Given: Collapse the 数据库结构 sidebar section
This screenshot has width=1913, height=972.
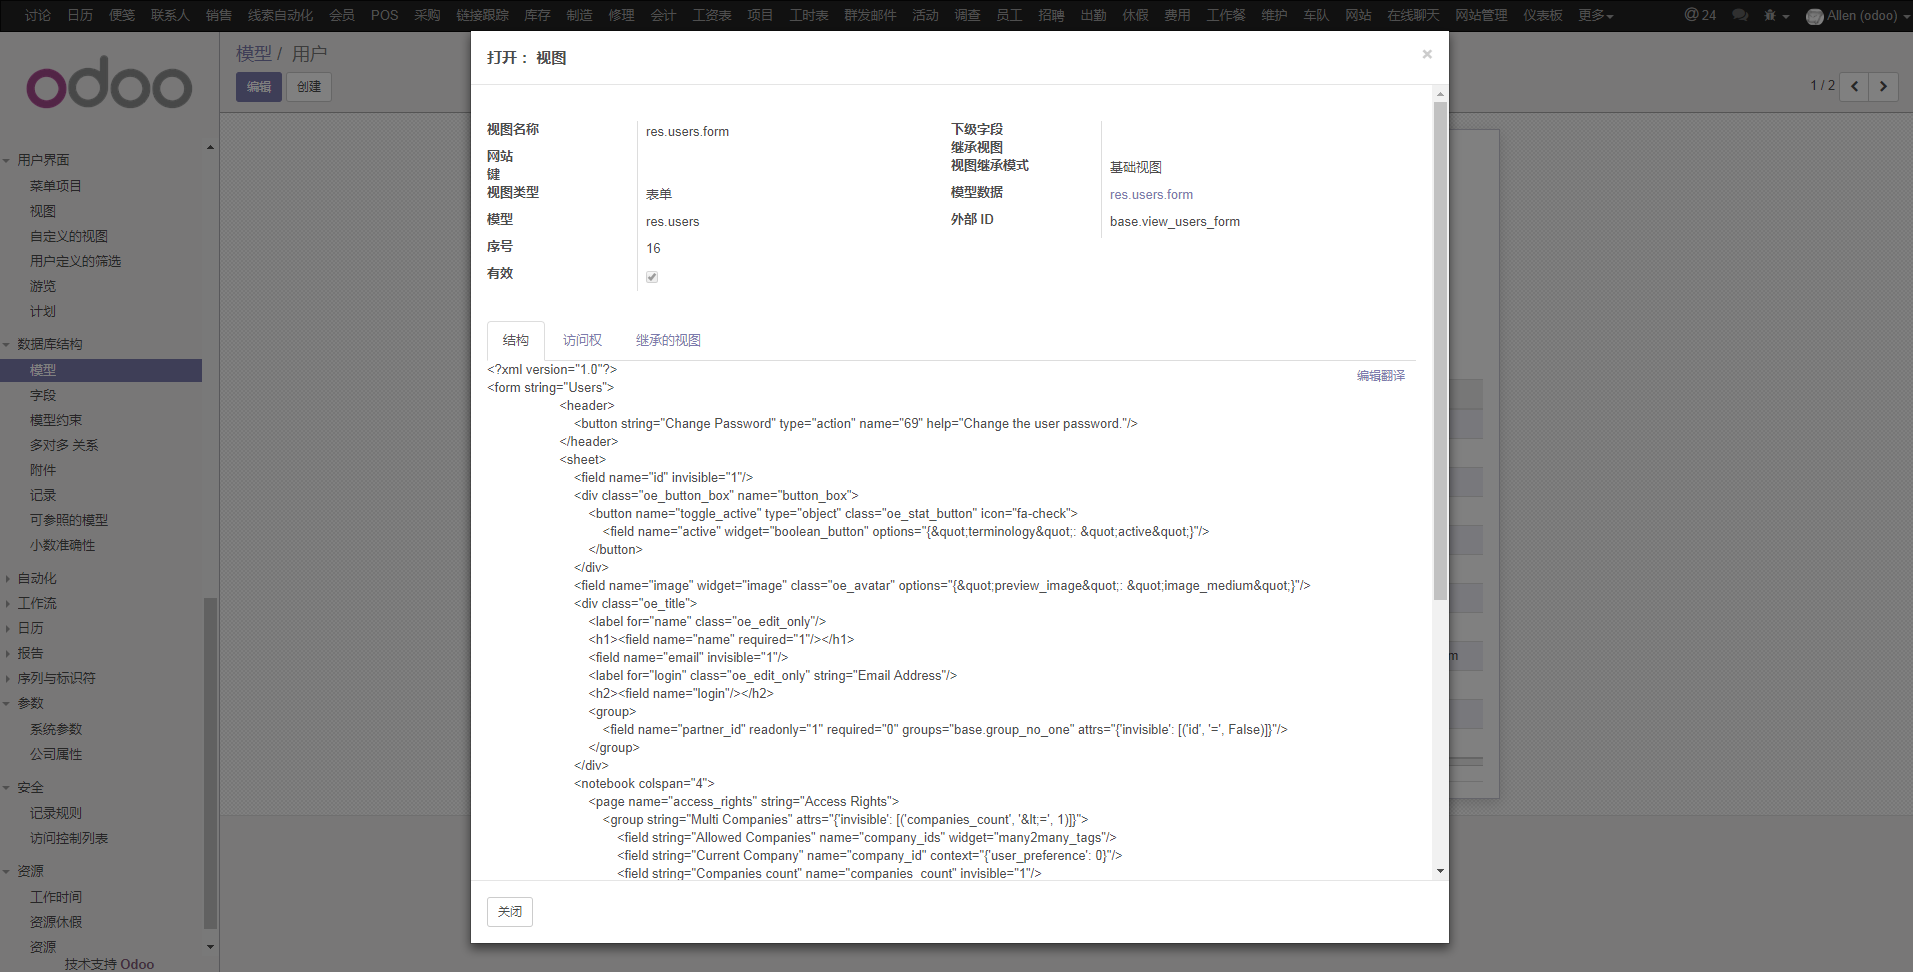Looking at the screenshot, I should point(49,344).
